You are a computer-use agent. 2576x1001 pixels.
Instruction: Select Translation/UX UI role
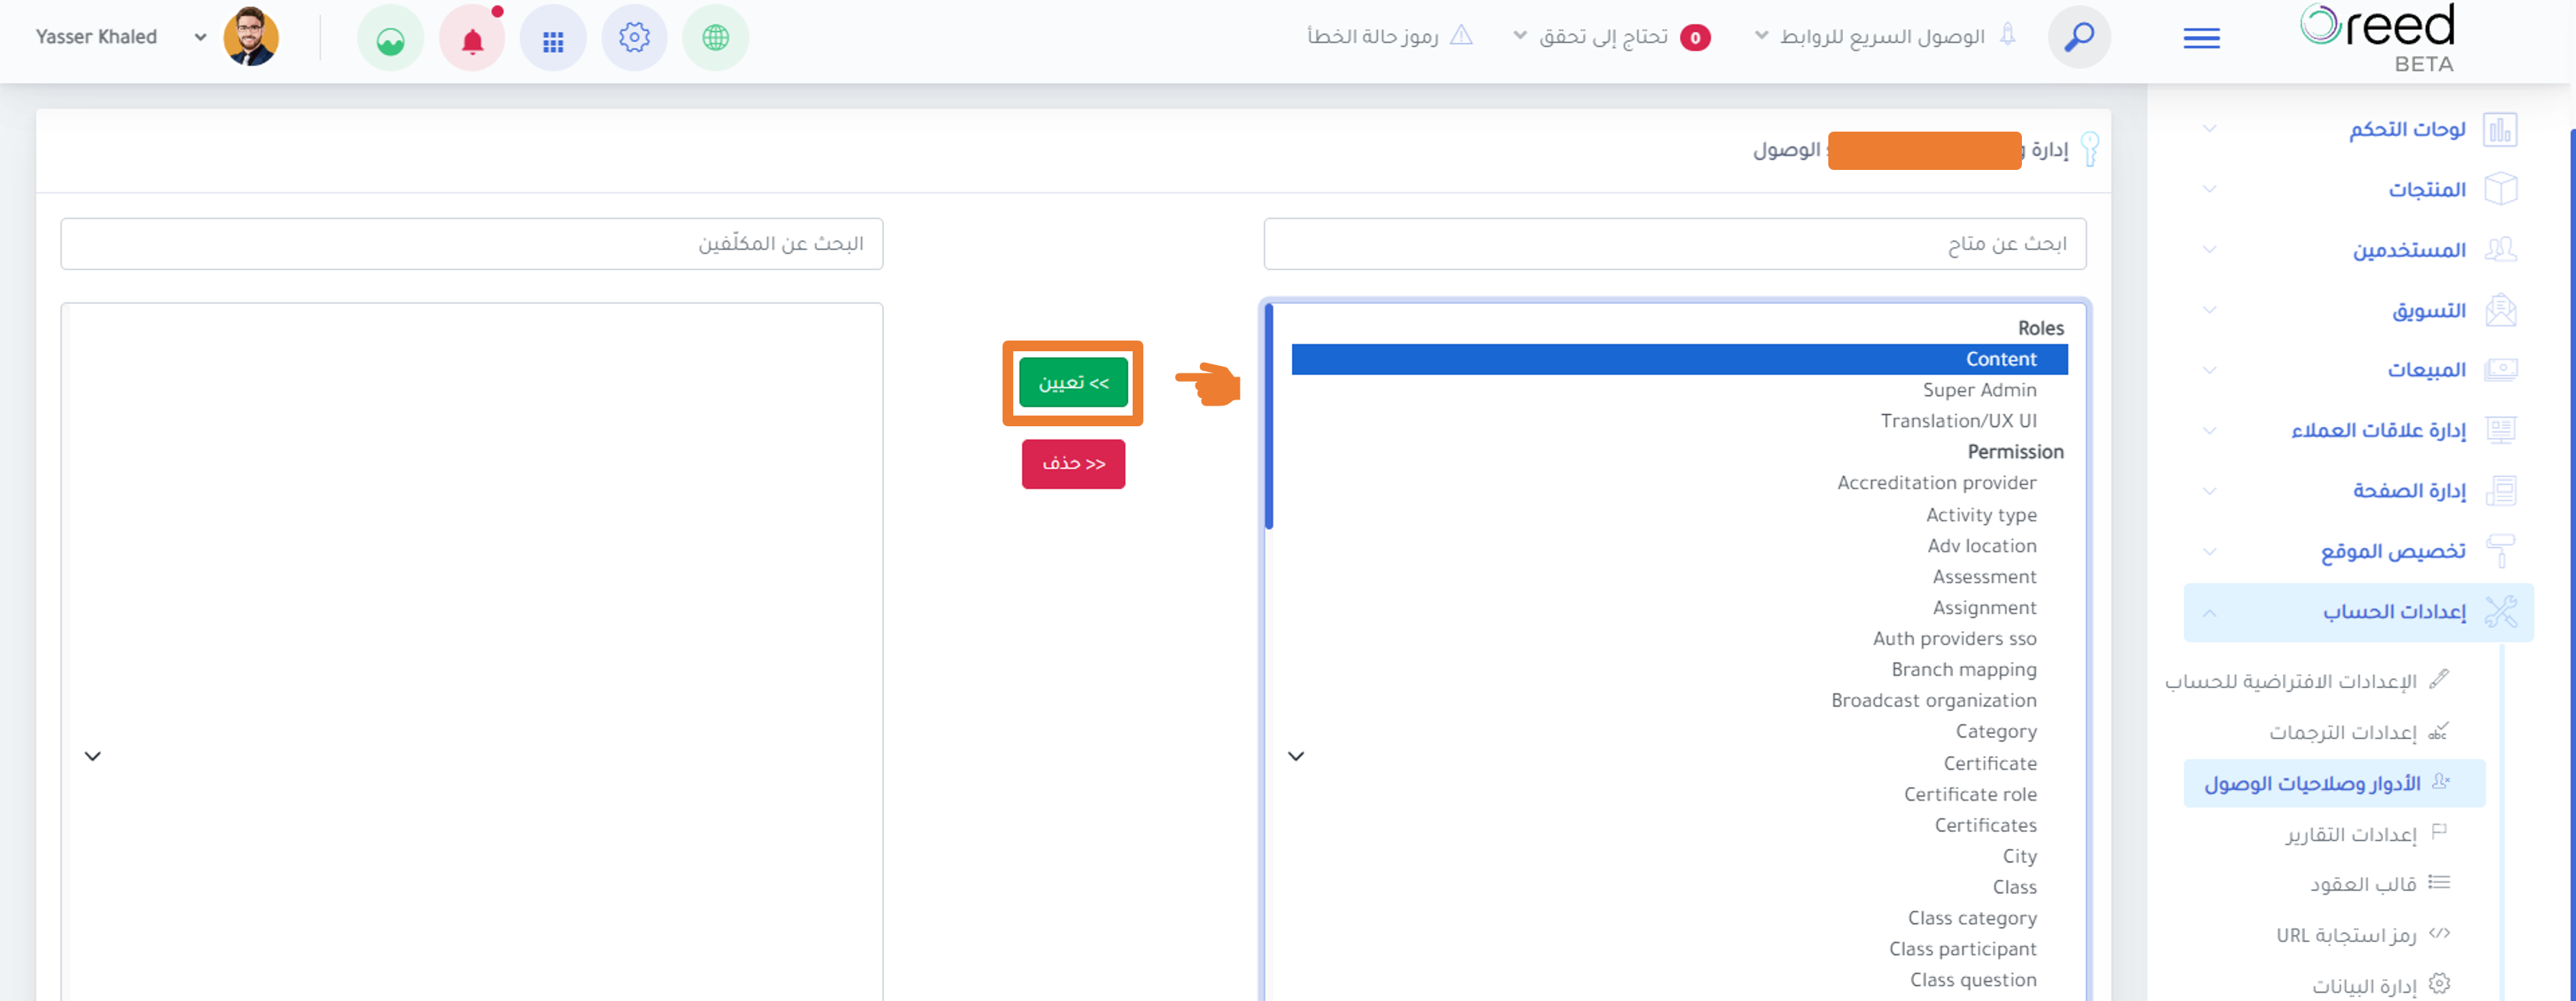click(x=1679, y=421)
